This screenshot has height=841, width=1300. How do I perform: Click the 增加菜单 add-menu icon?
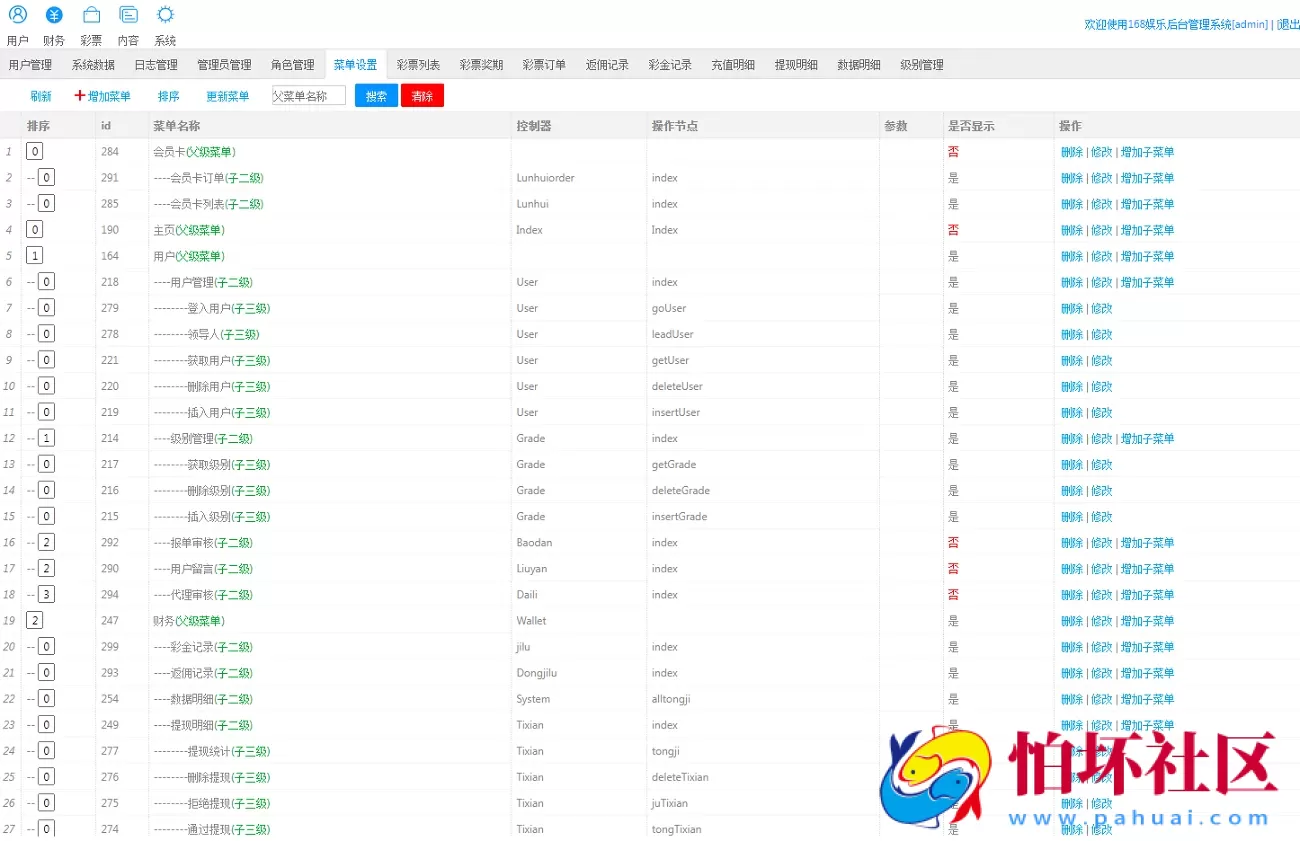(x=102, y=95)
